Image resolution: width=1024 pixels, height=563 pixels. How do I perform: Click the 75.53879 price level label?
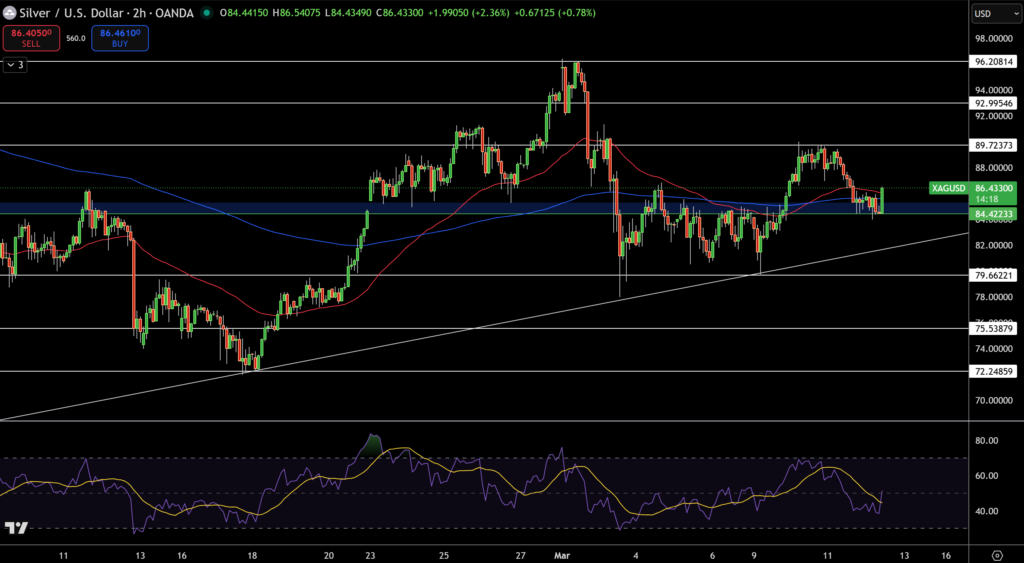(994, 328)
